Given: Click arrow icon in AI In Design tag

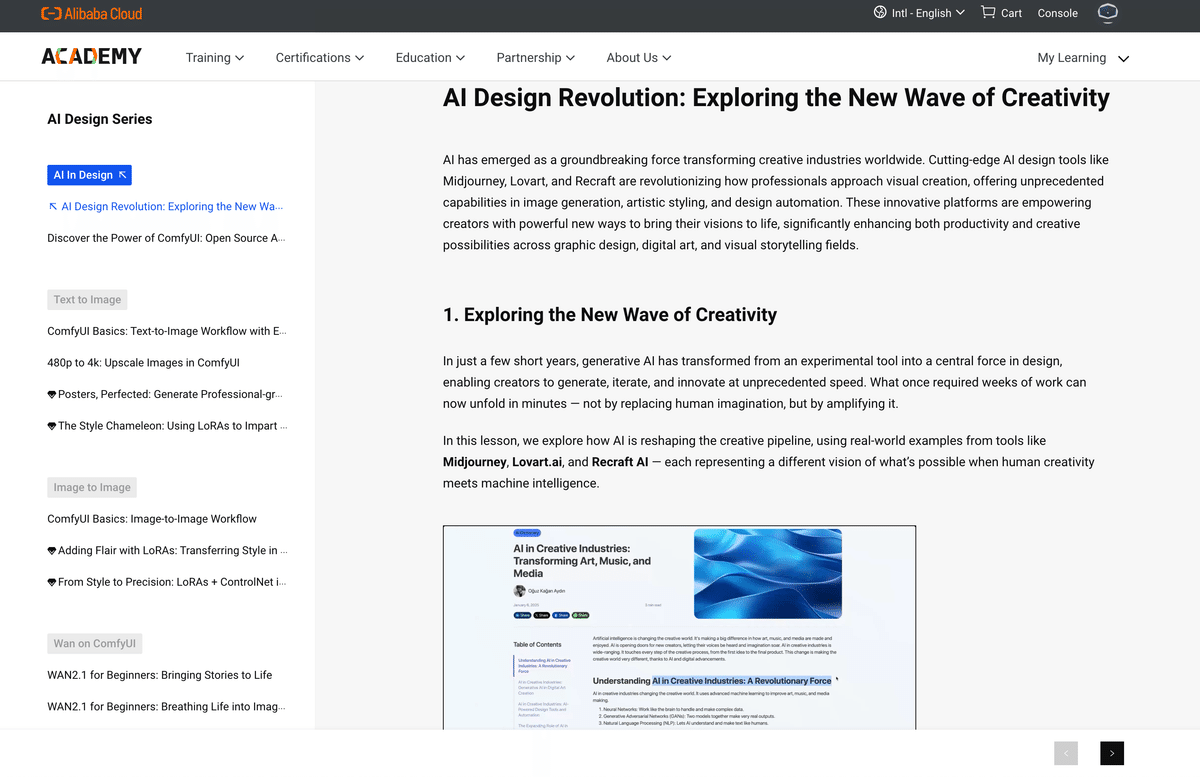Looking at the screenshot, I should (122, 175).
